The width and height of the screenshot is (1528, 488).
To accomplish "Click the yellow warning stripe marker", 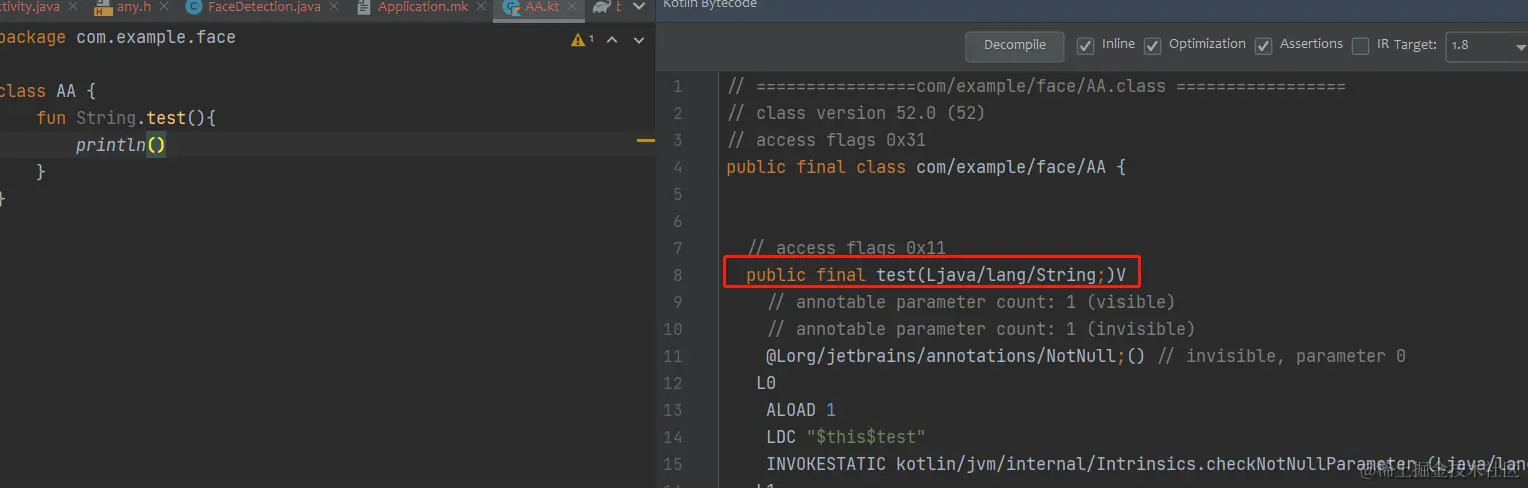I will [645, 141].
